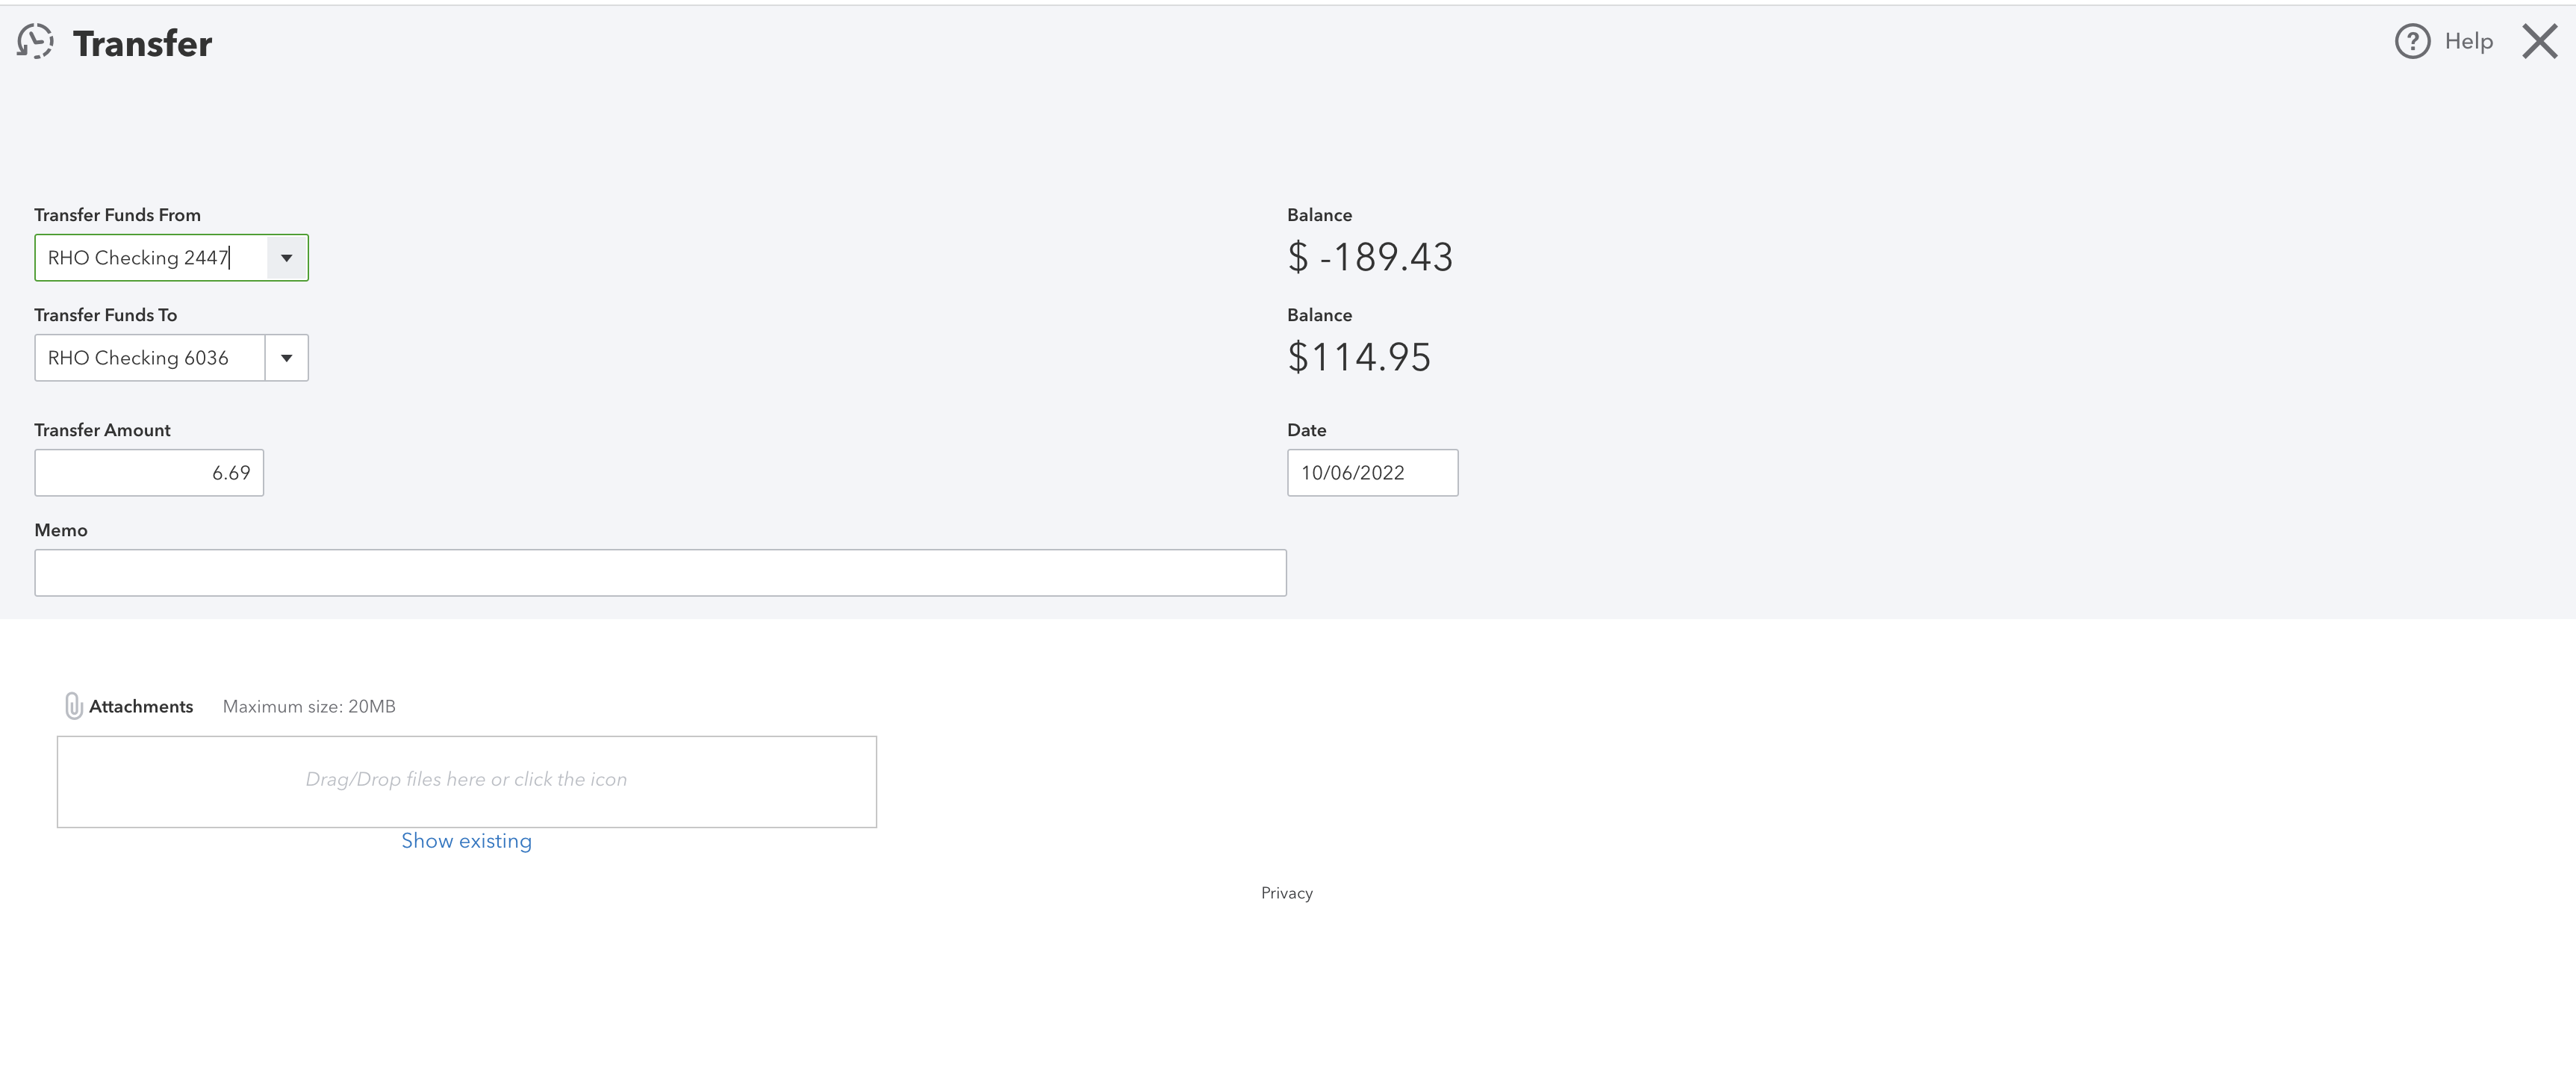This screenshot has width=2576, height=1068.
Task: Click the RHO Checking 6036 account field
Action: [150, 358]
